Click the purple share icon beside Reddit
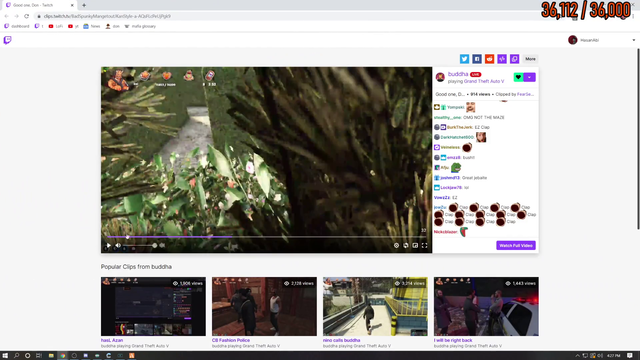Viewport: 640px width, 360px height. [x=502, y=59]
